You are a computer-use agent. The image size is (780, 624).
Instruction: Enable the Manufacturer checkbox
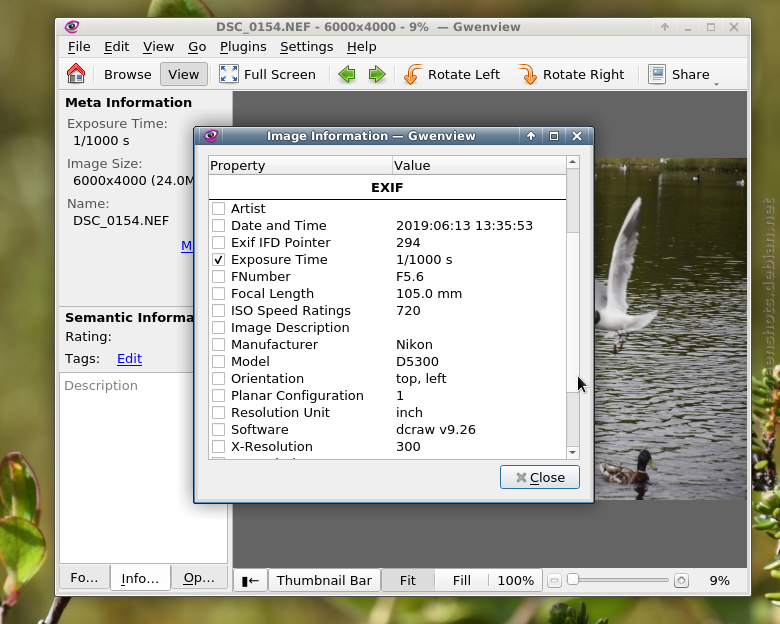click(218, 344)
